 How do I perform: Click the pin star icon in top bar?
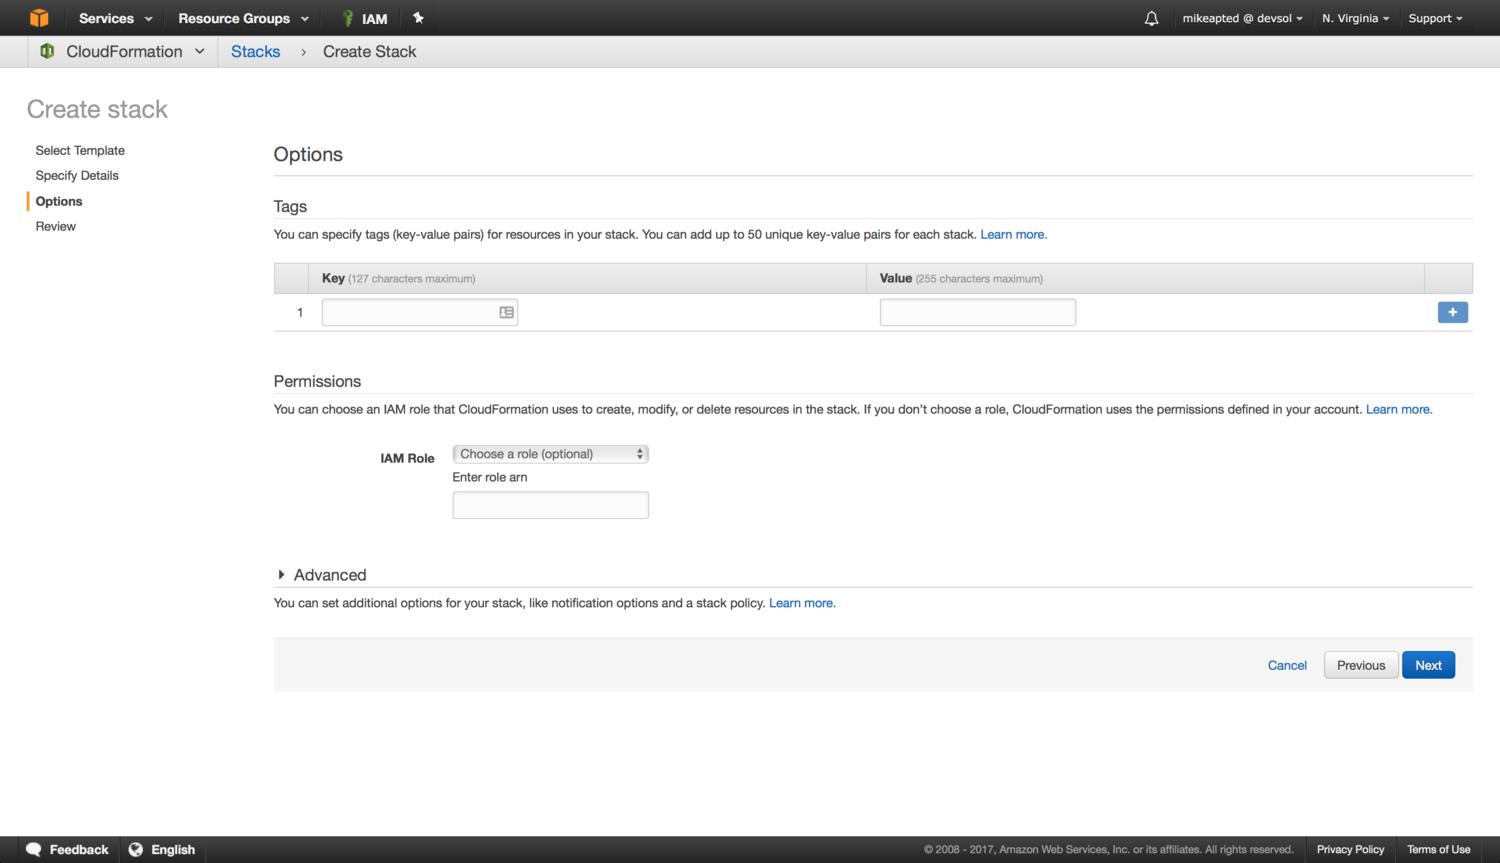[418, 18]
